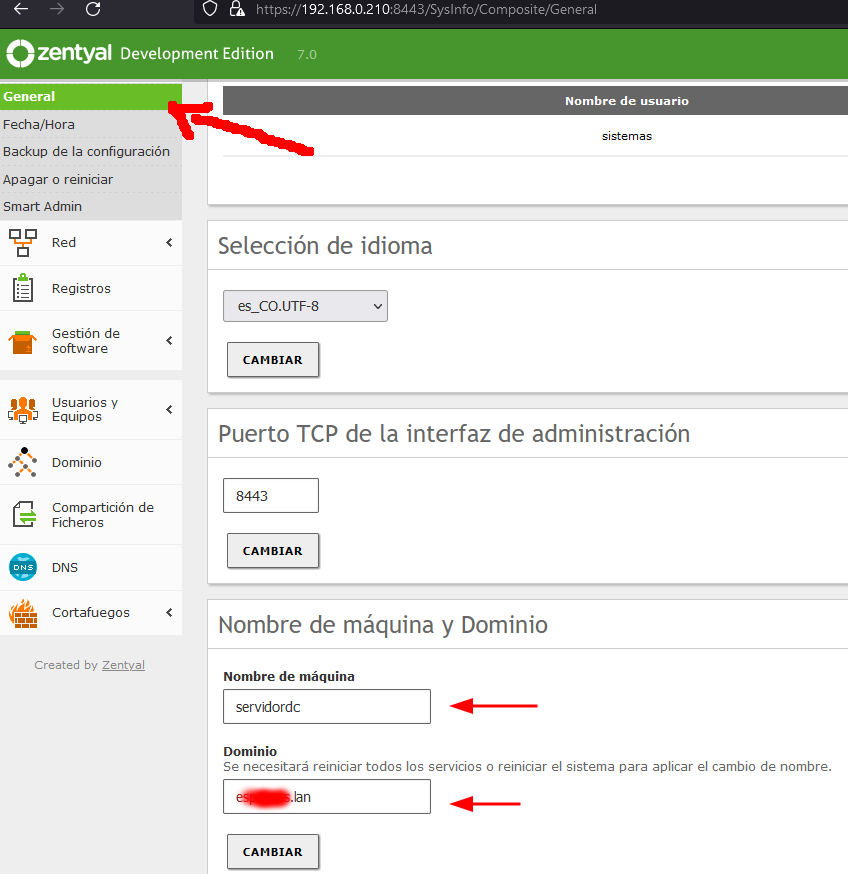This screenshot has height=874, width=848.
Task: Click the Zentyal logo in the header
Action: tap(59, 54)
